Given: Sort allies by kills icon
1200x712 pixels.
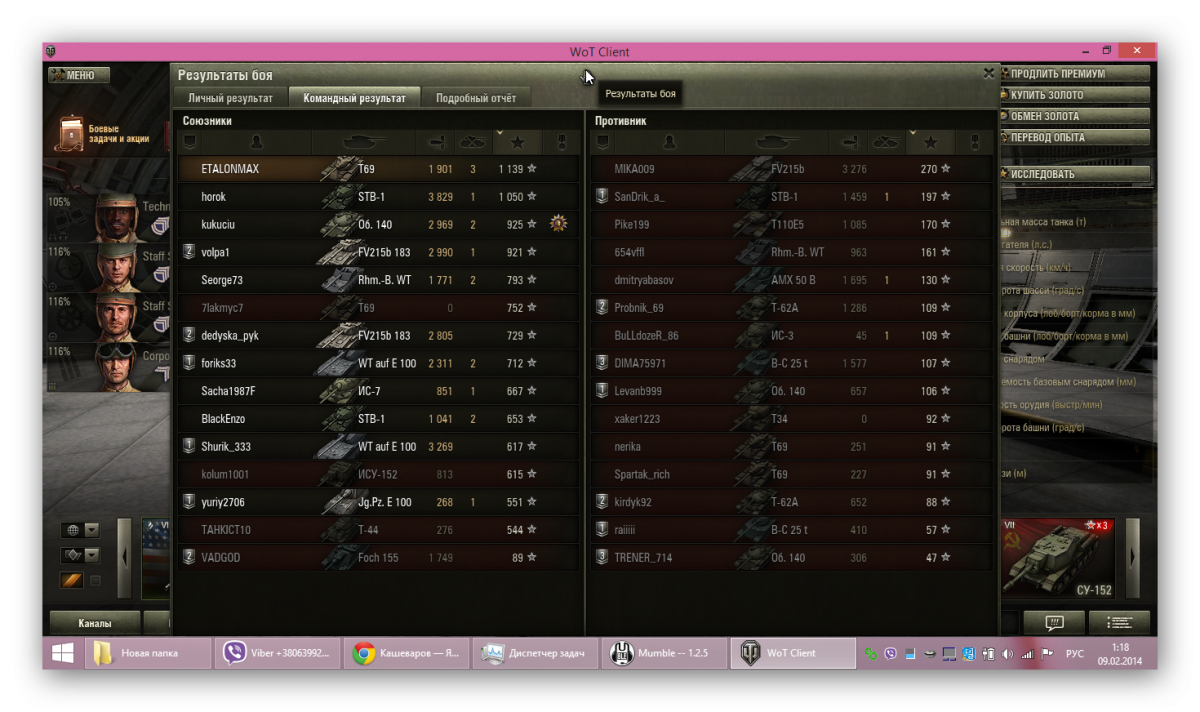Looking at the screenshot, I should pyautogui.click(x=472, y=143).
